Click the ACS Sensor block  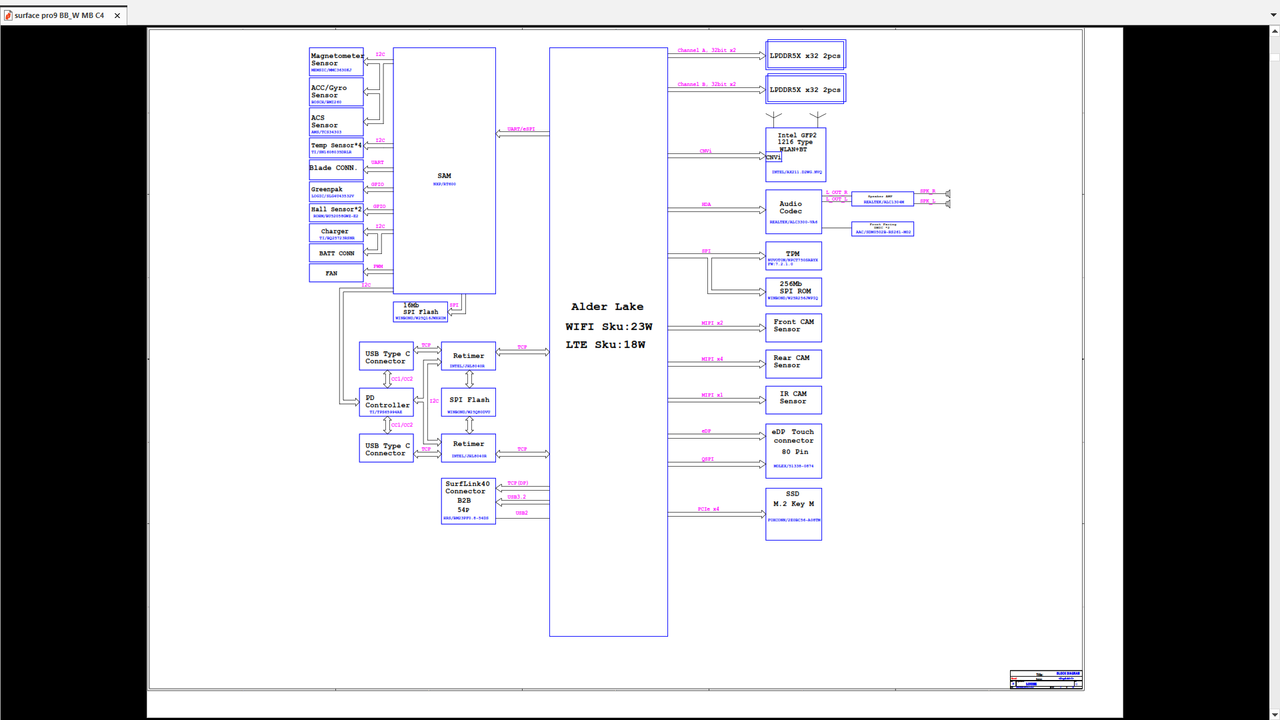(337, 122)
